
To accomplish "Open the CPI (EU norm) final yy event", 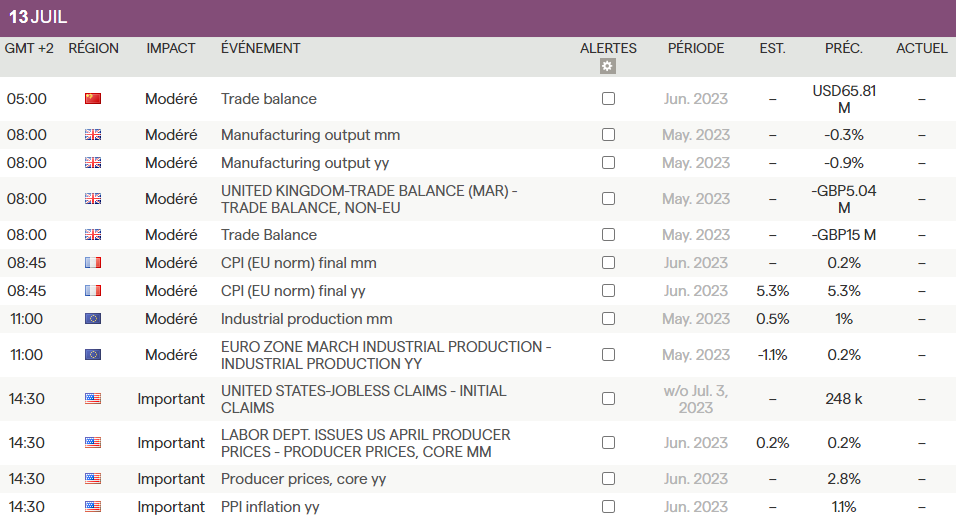I will click(298, 291).
